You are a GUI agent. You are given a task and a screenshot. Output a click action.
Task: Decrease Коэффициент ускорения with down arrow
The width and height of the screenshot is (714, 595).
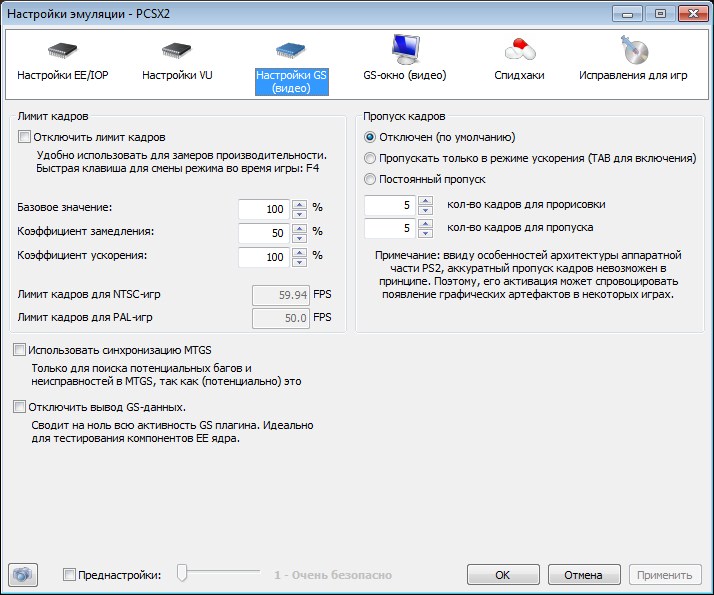tap(299, 262)
